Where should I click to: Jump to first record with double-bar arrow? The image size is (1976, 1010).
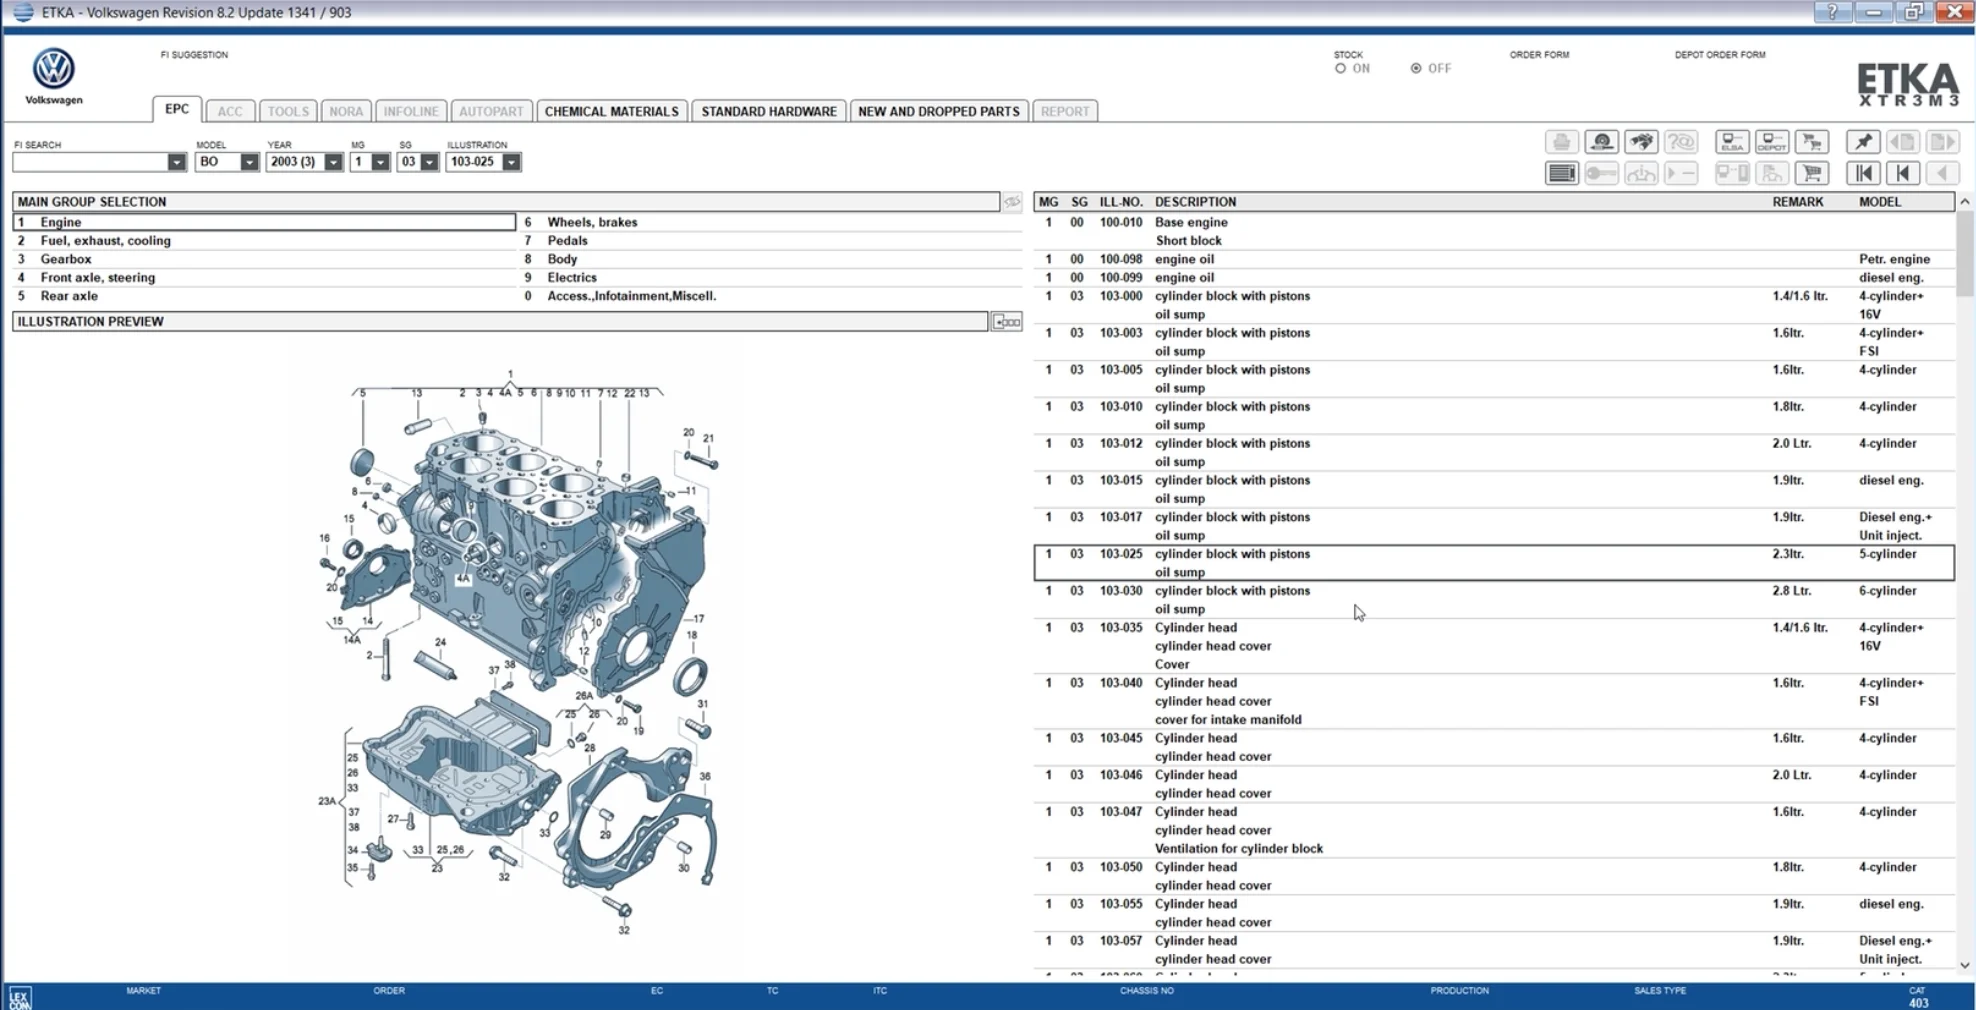(1862, 173)
